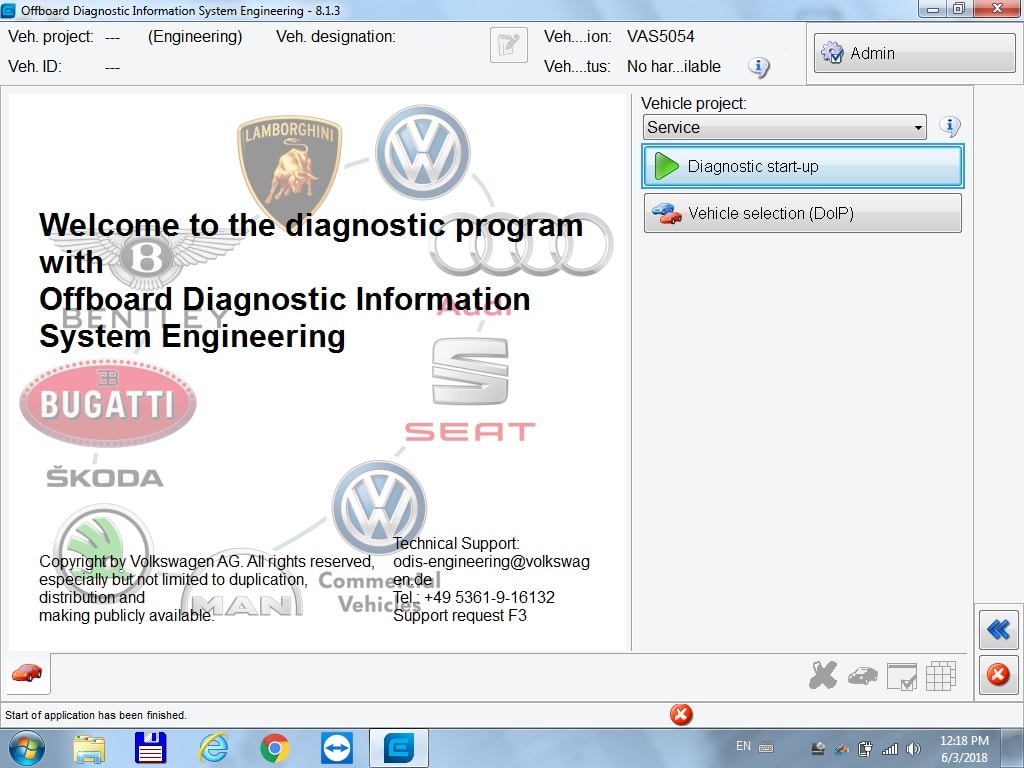Click the ODIS app icon in title bar

[x=8, y=10]
